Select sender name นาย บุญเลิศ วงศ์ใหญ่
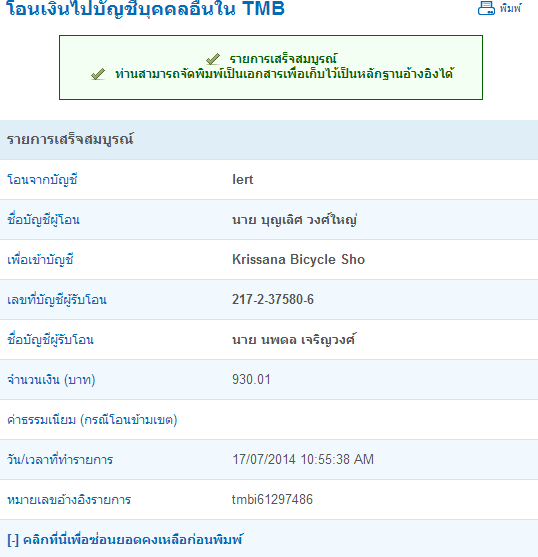Image resolution: width=538 pixels, height=557 pixels. pyautogui.click(x=294, y=220)
